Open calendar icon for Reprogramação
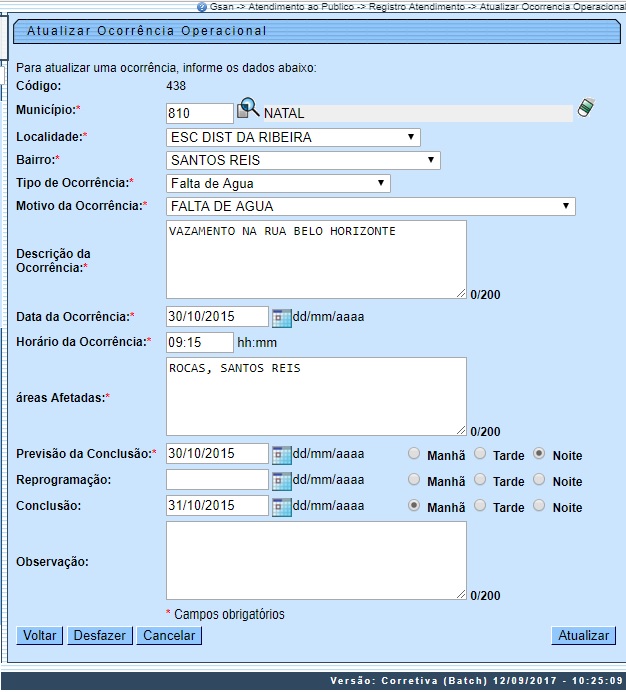 point(281,480)
